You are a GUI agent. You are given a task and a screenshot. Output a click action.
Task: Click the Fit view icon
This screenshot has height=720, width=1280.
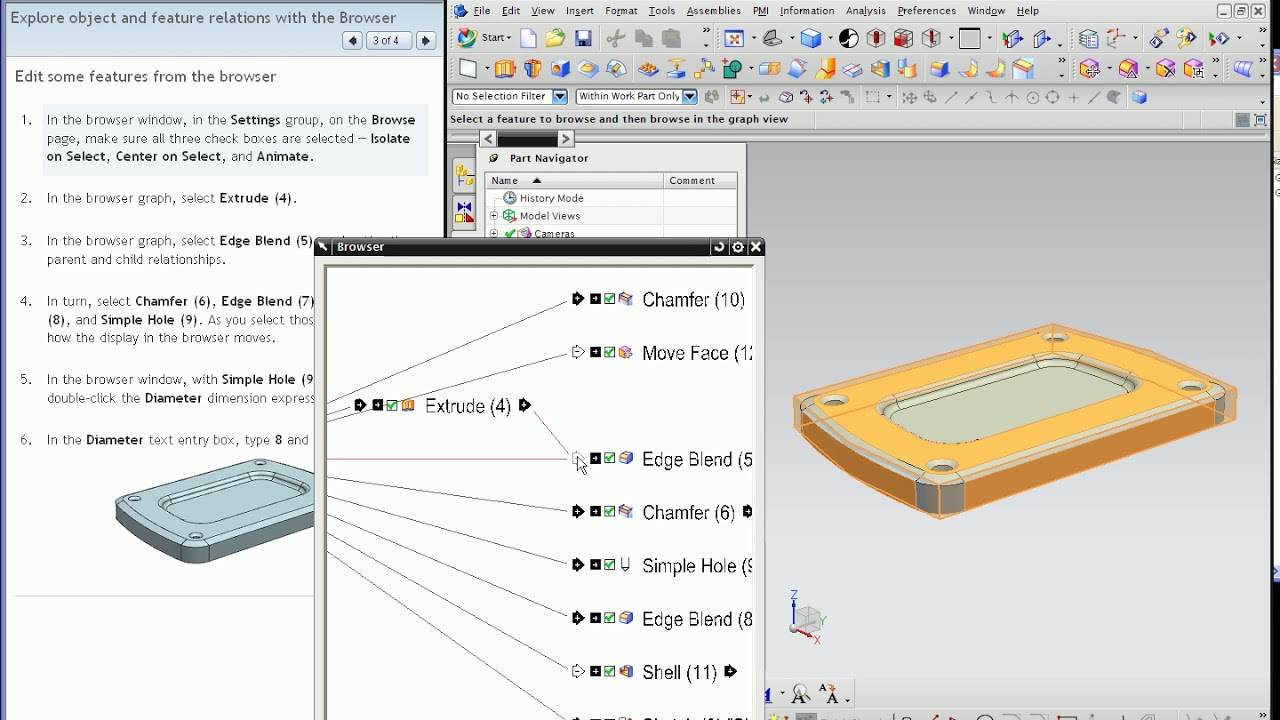[x=735, y=39]
